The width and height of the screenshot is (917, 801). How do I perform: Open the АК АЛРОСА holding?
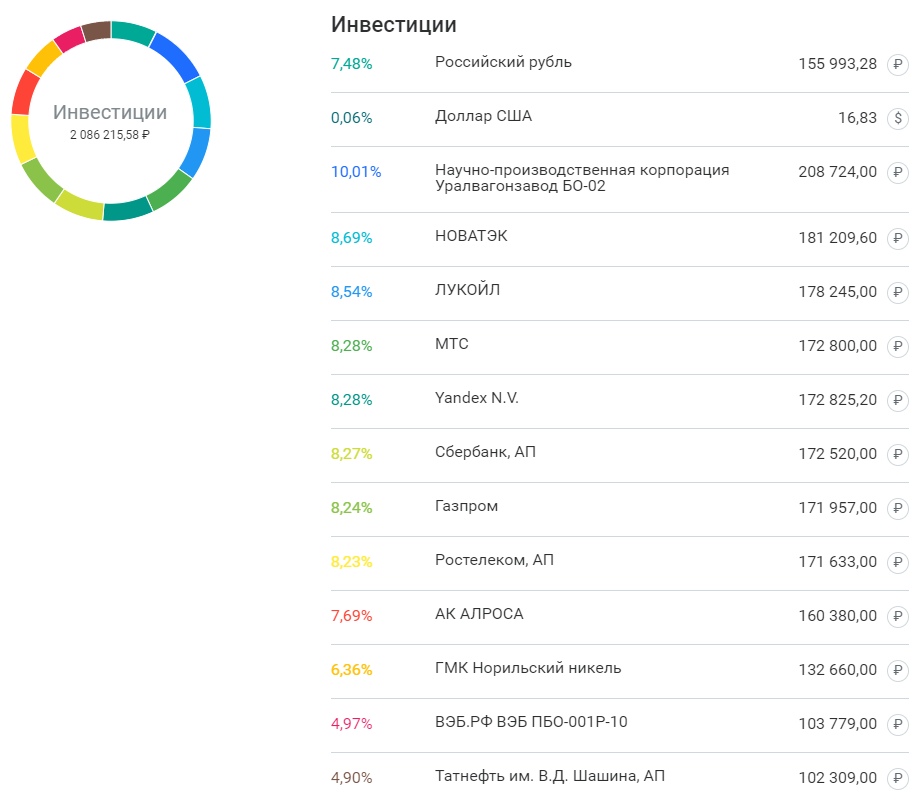479,614
